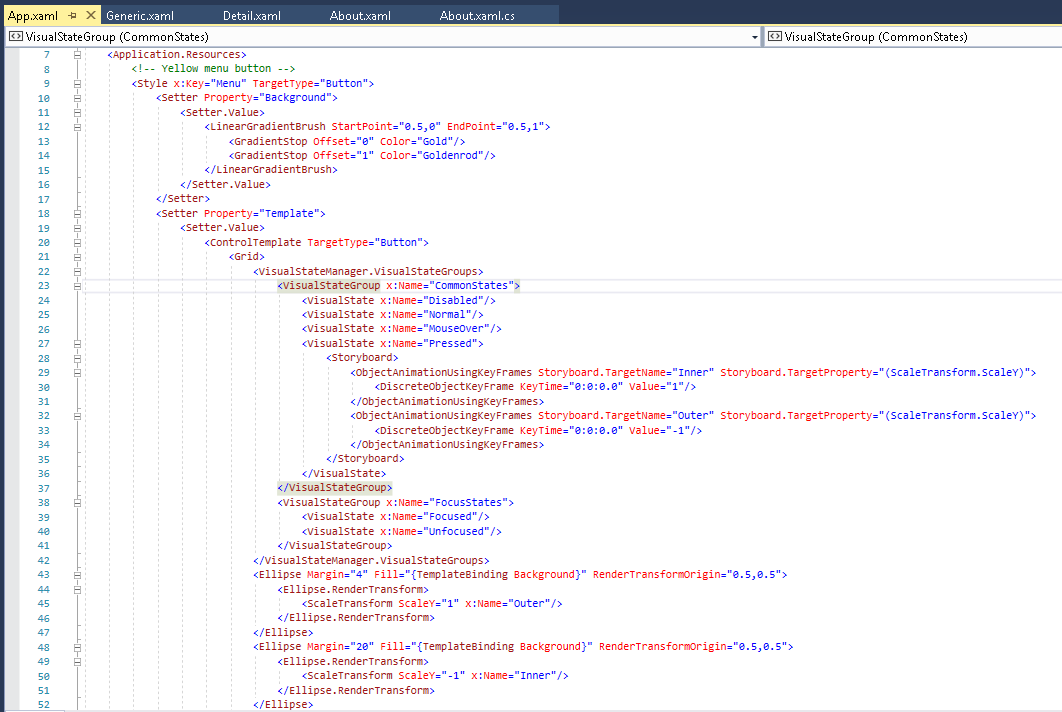
Task: Click line number 23 in the gutter
Action: [x=43, y=286]
